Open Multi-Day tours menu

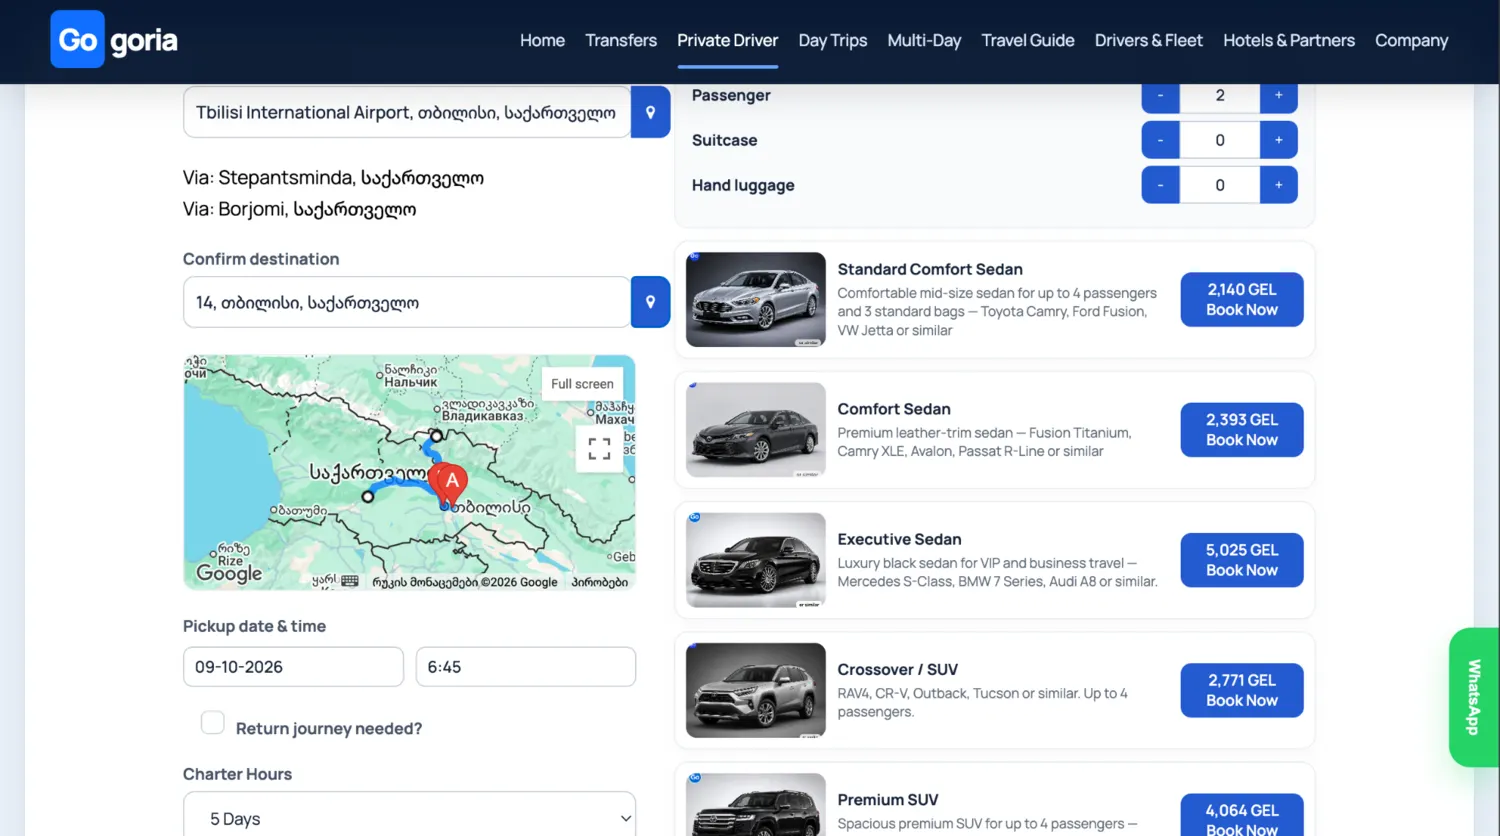(x=924, y=40)
